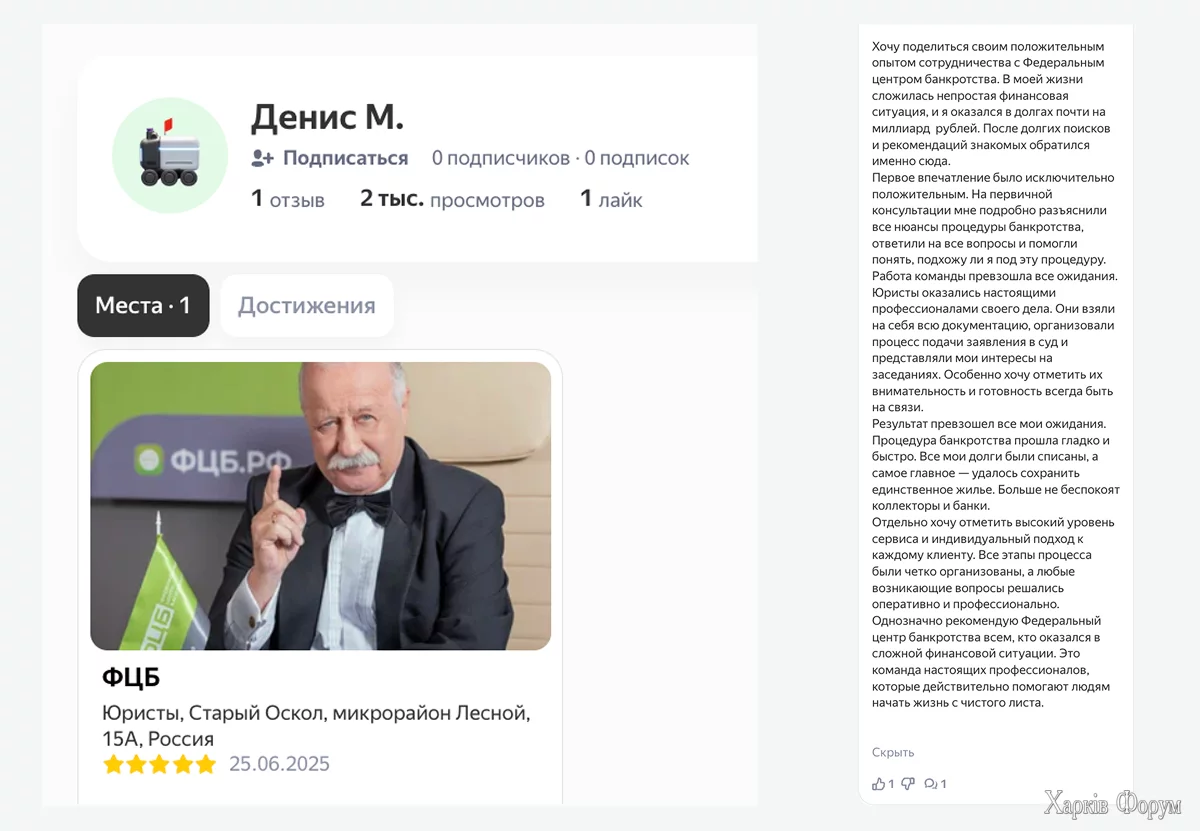Open the ФЦБ place photo thumbnail

tap(320, 506)
